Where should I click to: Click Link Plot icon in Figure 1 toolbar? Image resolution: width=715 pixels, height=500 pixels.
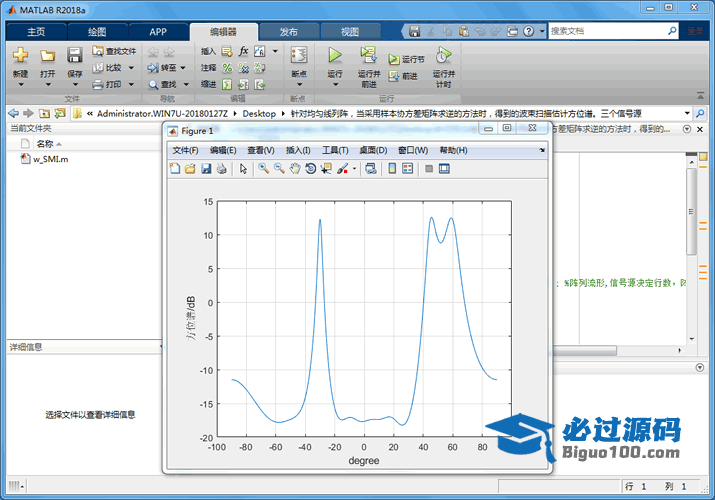pos(371,169)
